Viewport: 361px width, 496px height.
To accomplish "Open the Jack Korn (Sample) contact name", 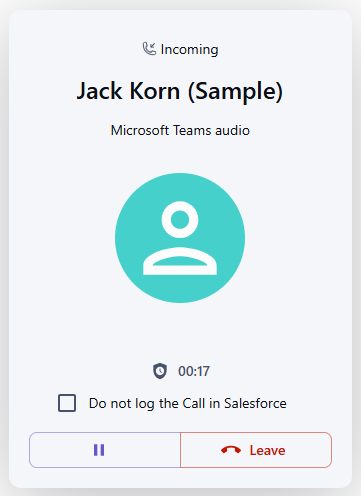I will tap(180, 91).
